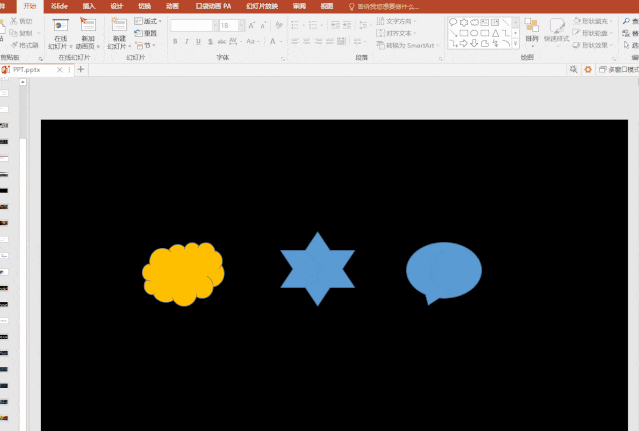Viewport: 639px width, 431px height.
Task: Select the down arrow shape in gallery
Action: point(474,43)
